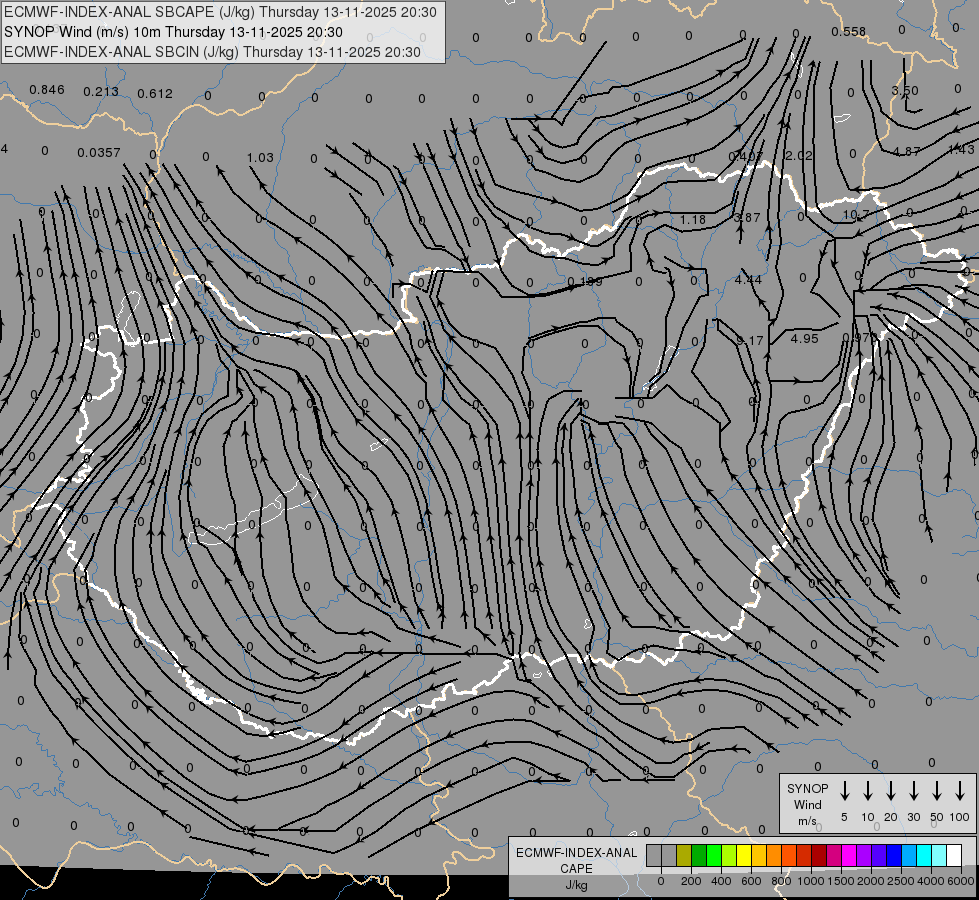Click the 10.7 value on the map
979x900 pixels.
(856, 214)
